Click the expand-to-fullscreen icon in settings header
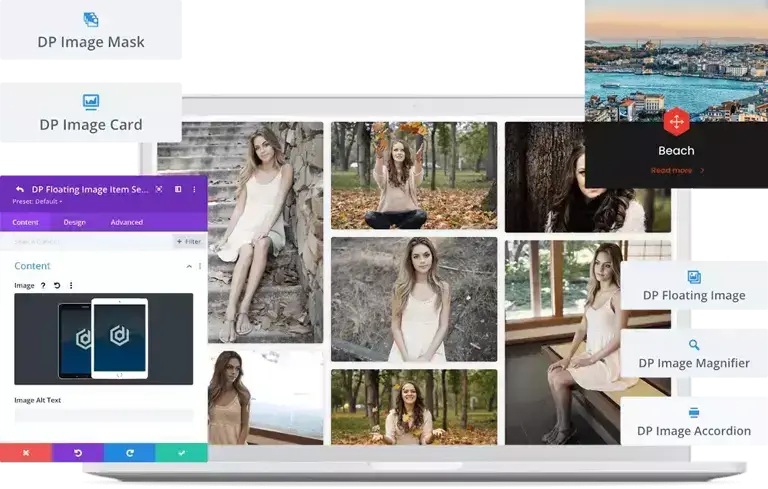The image size is (768, 489). coord(159,189)
